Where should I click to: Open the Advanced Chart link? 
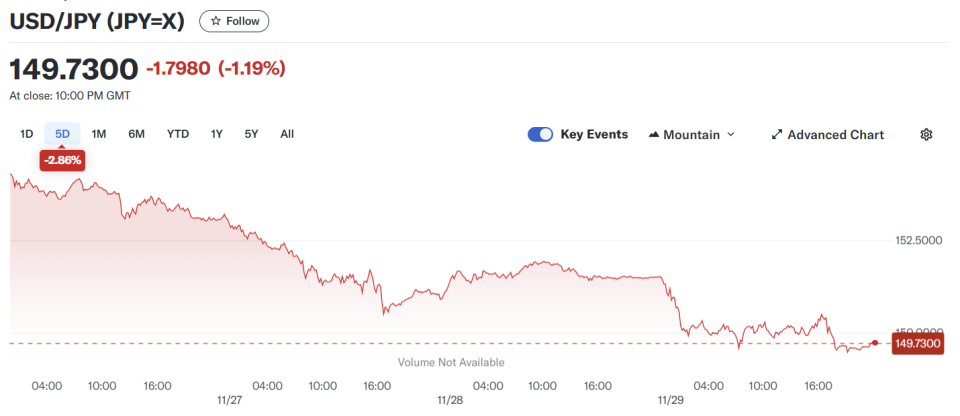click(x=835, y=135)
